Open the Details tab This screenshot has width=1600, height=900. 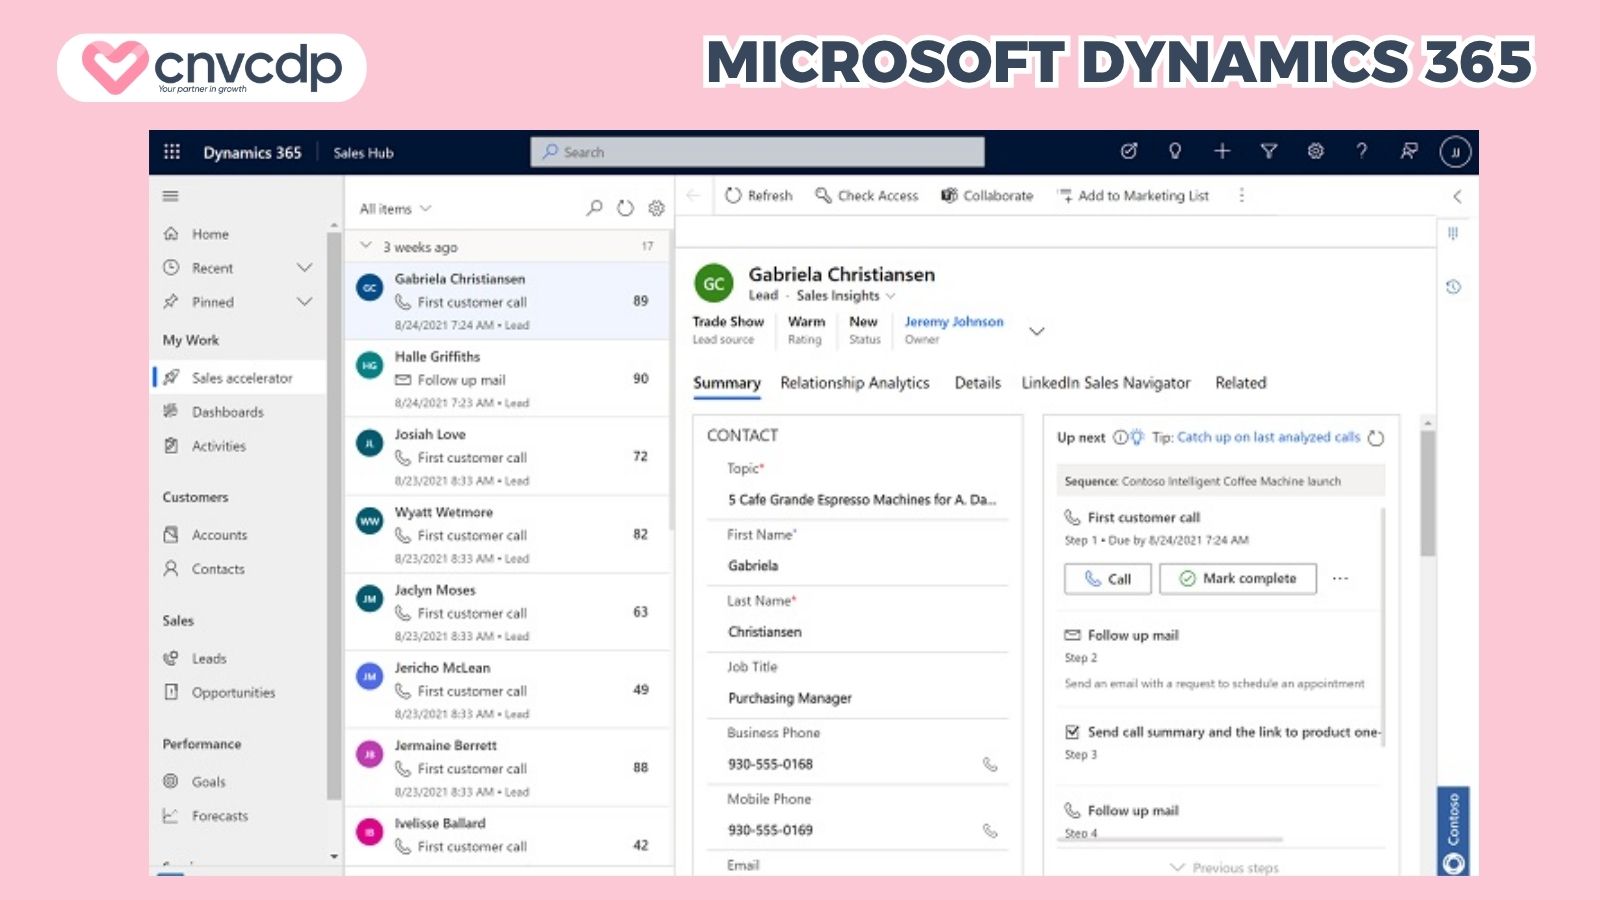coord(978,383)
